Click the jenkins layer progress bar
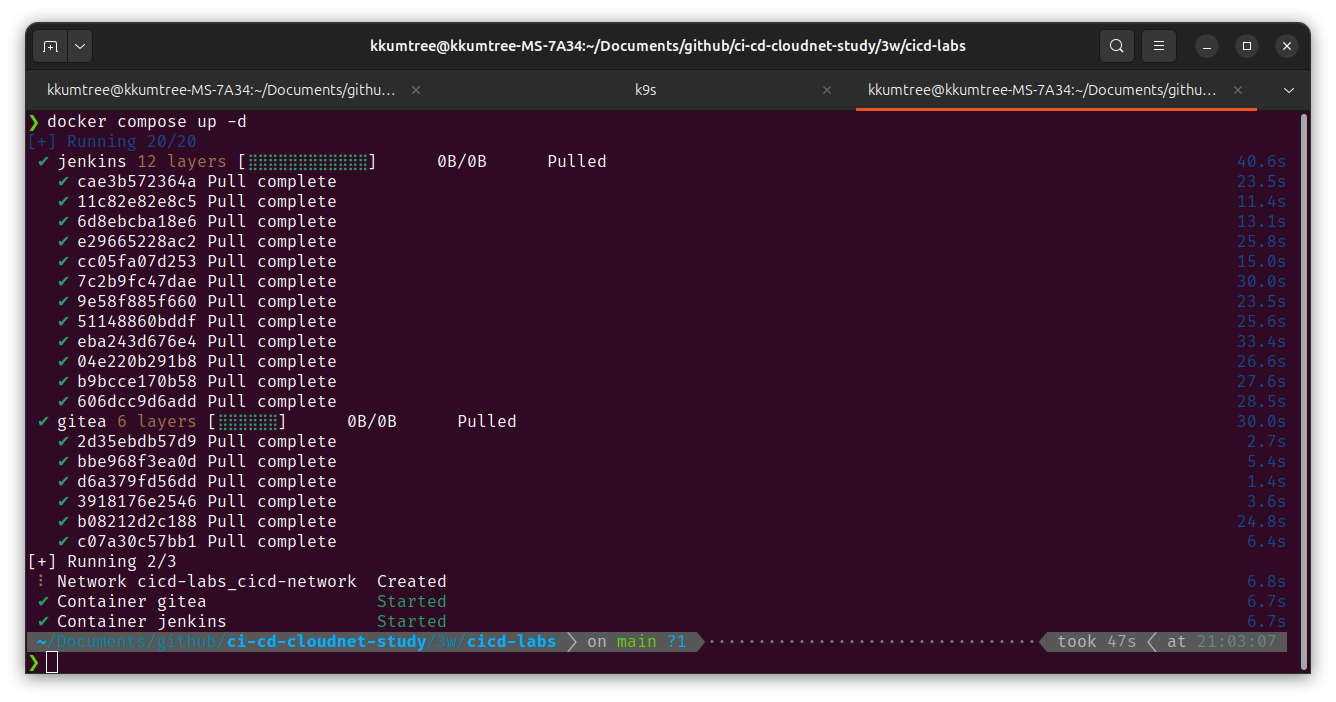Image resolution: width=1336 pixels, height=702 pixels. 307,162
